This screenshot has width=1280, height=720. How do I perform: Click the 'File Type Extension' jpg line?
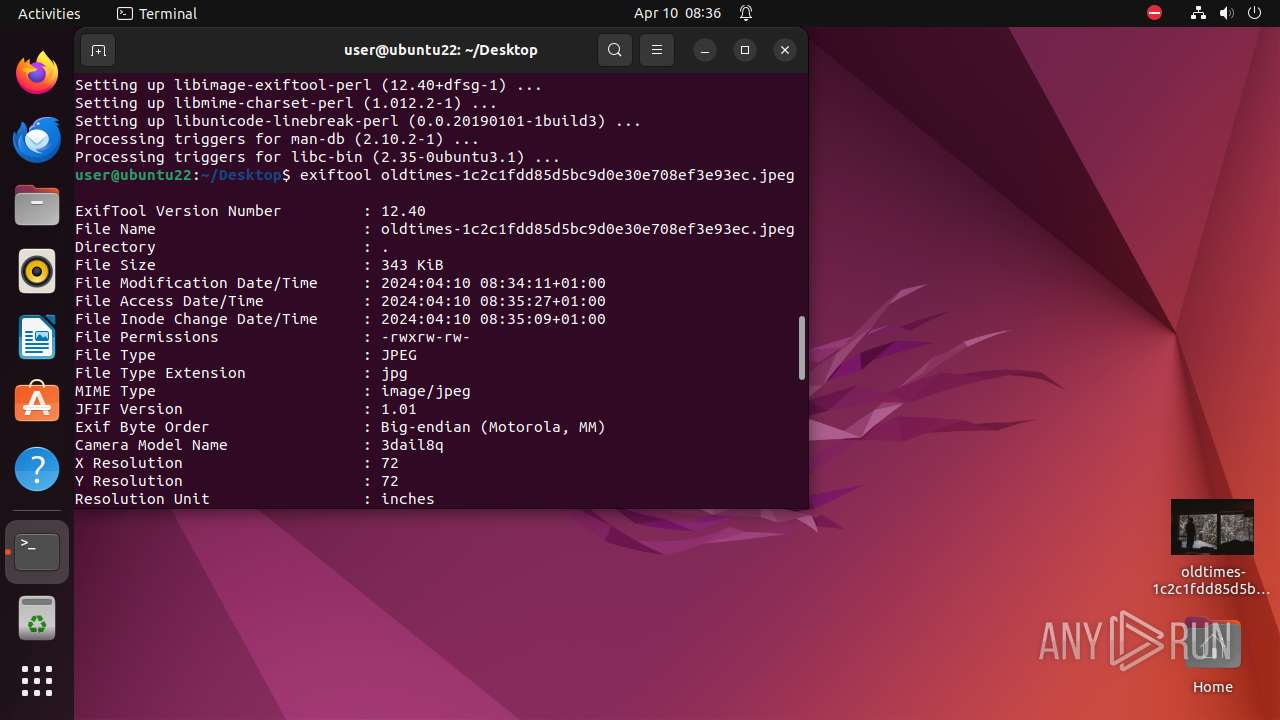241,373
